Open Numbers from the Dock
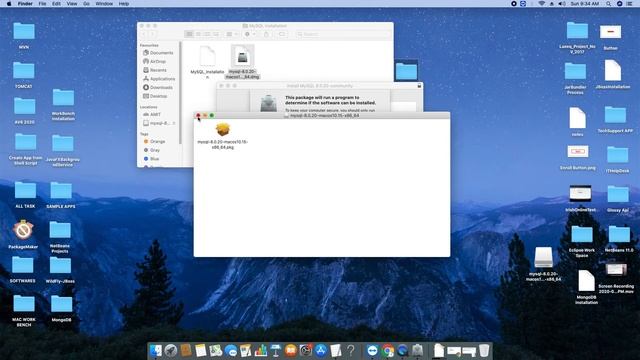 260,350
